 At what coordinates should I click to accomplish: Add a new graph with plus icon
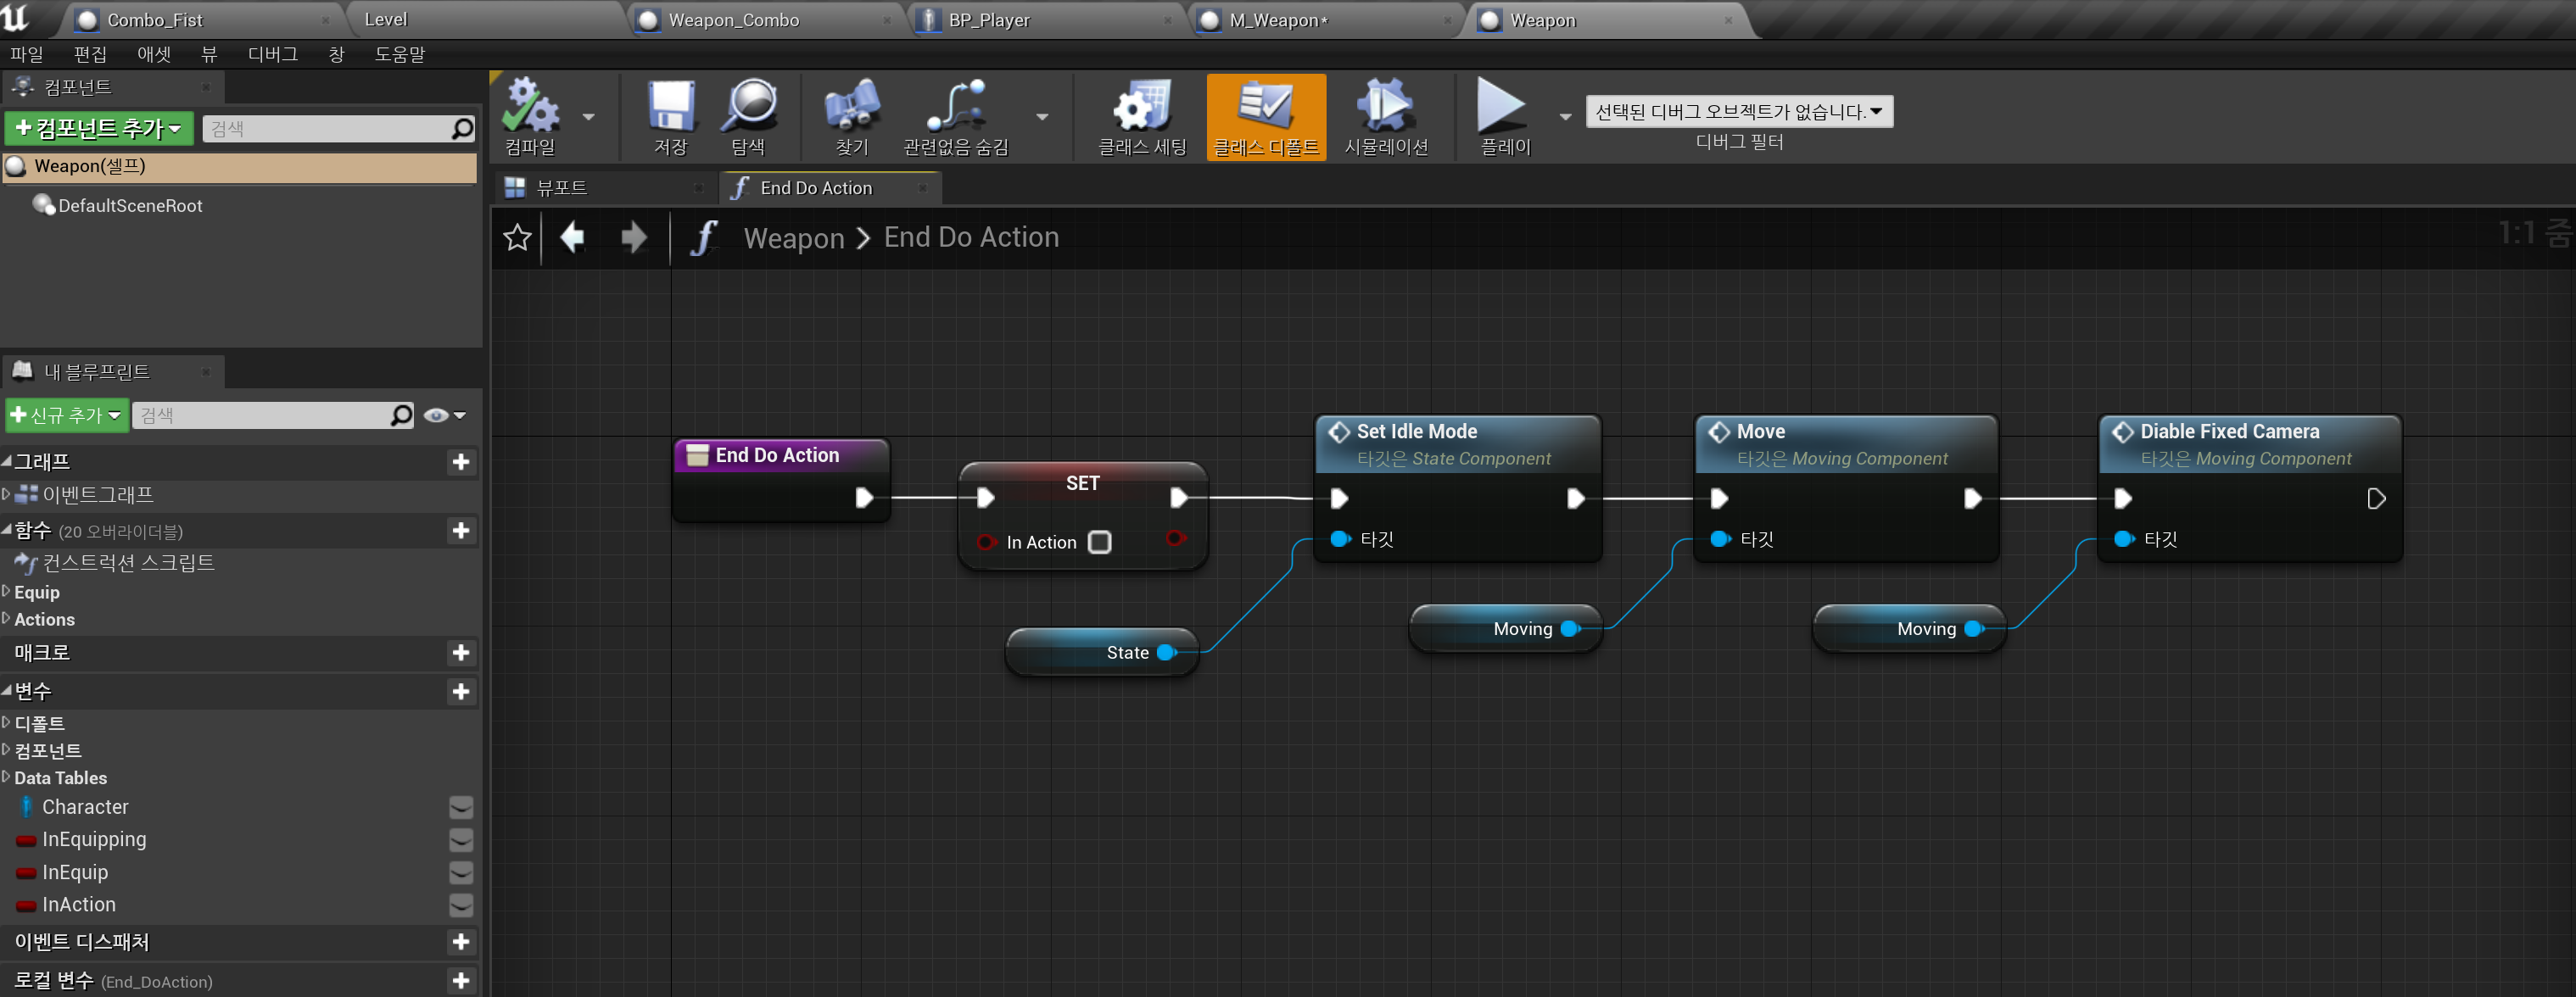pyautogui.click(x=461, y=462)
